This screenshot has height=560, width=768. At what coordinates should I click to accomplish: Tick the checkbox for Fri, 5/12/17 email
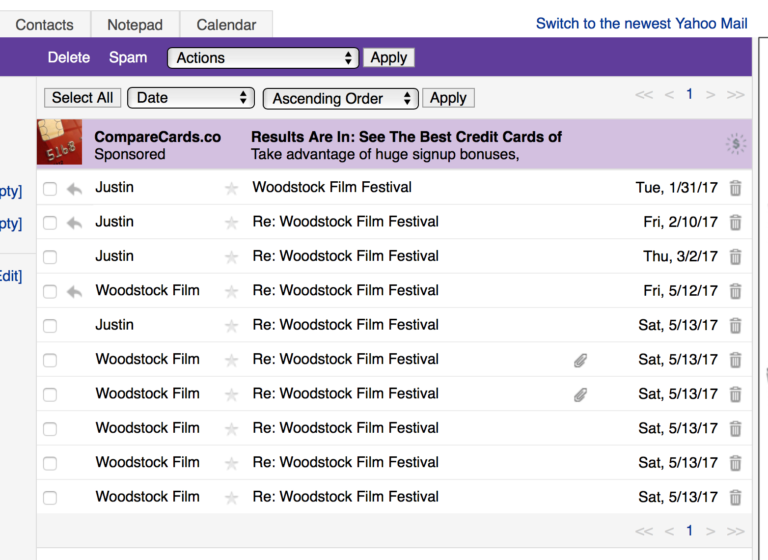point(50,291)
